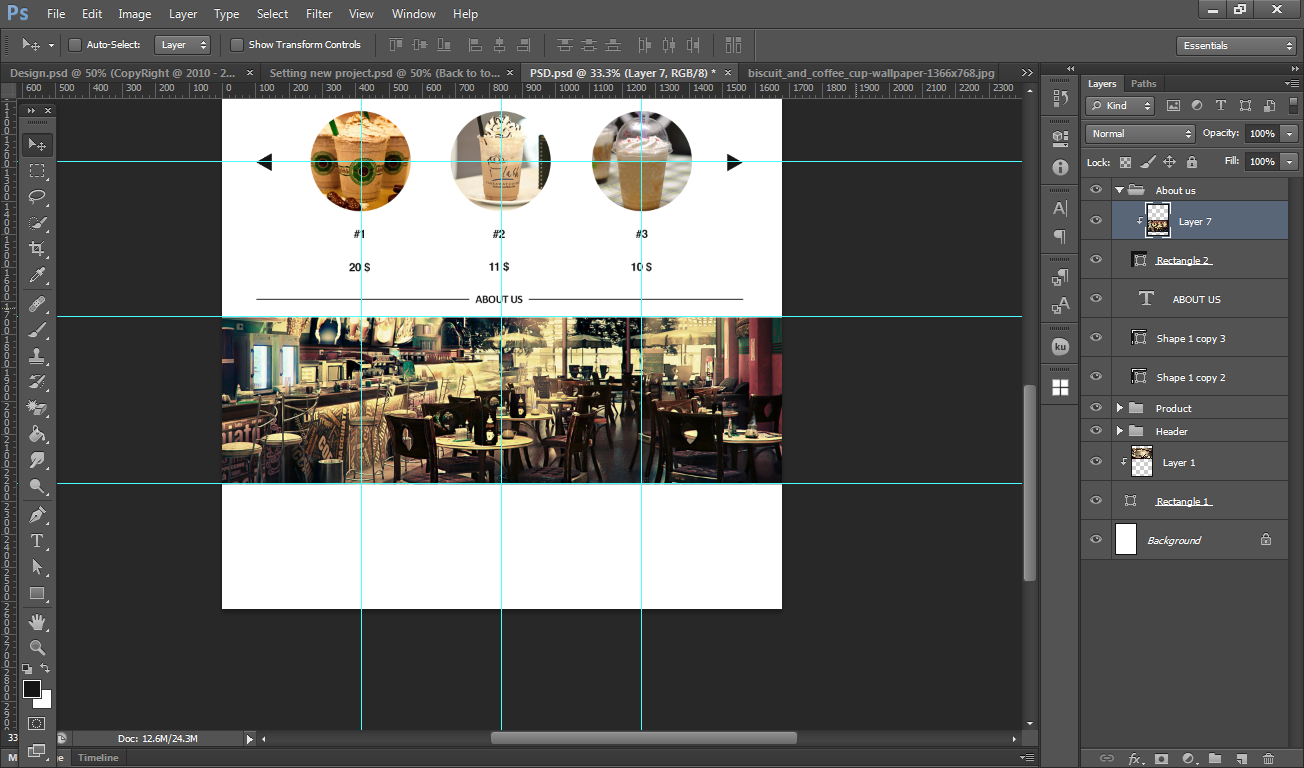Select the Horizontal Type tool

coord(37,541)
